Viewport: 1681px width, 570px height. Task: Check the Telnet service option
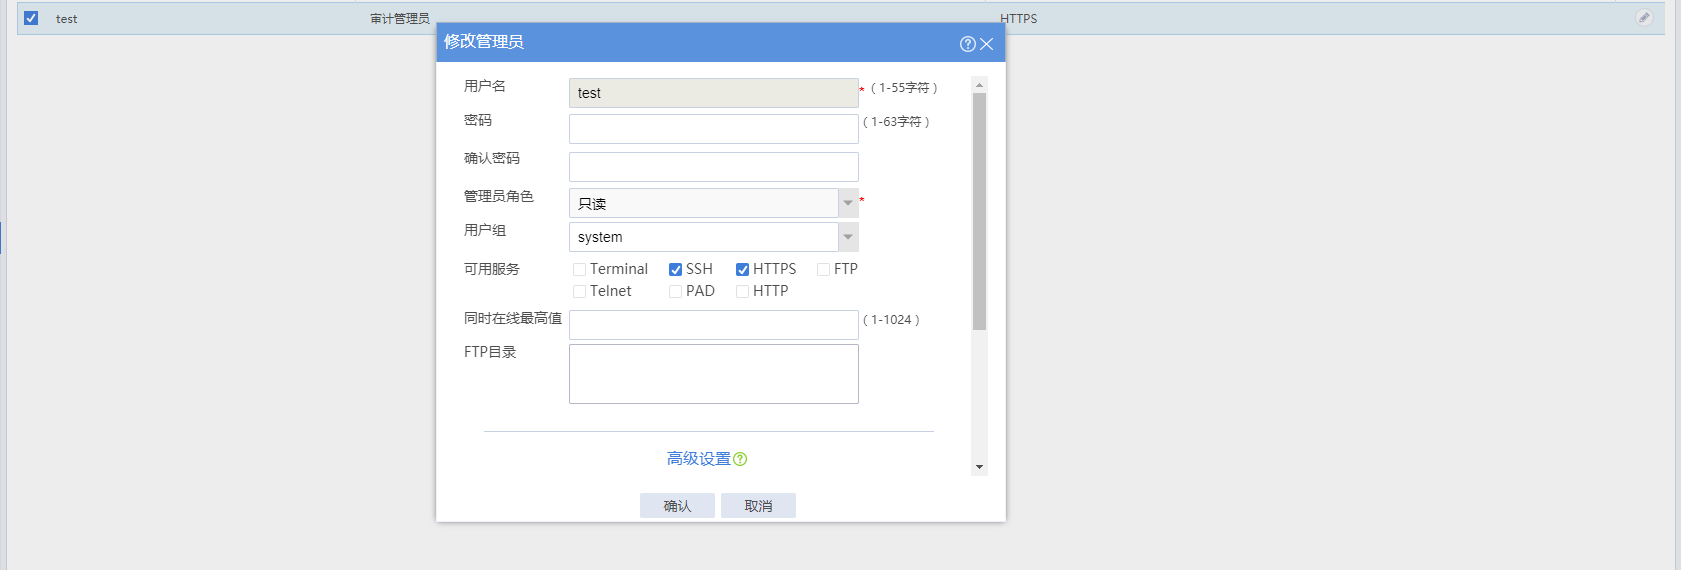(x=579, y=292)
